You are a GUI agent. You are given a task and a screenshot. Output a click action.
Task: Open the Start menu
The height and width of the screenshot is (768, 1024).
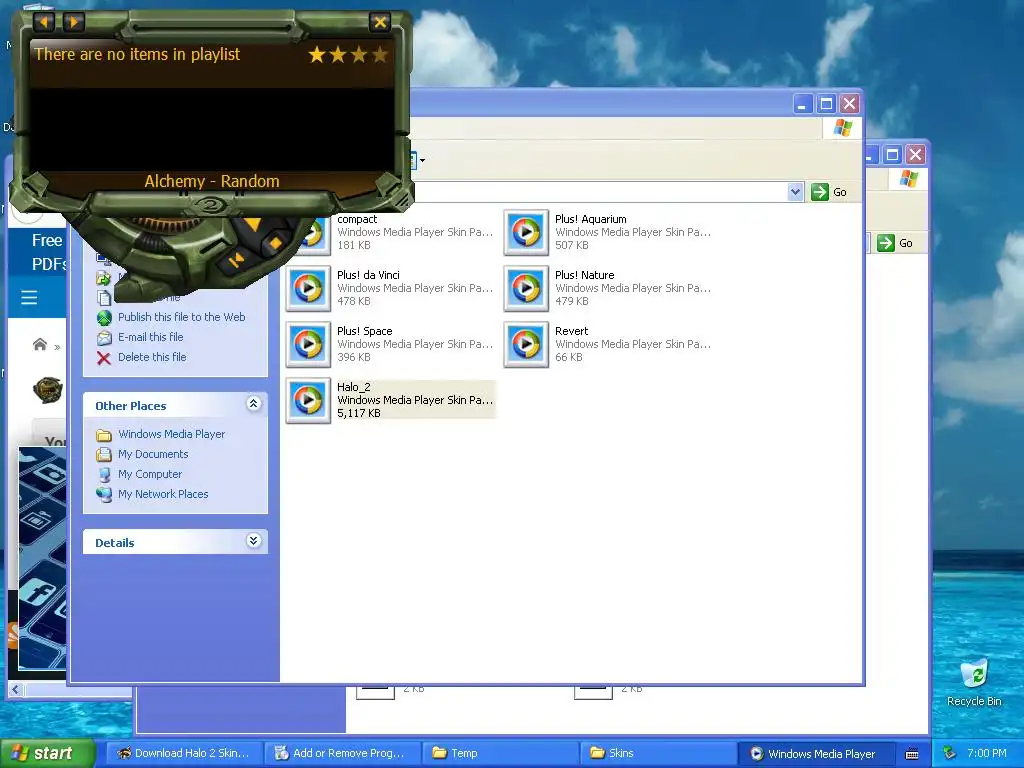(48, 753)
